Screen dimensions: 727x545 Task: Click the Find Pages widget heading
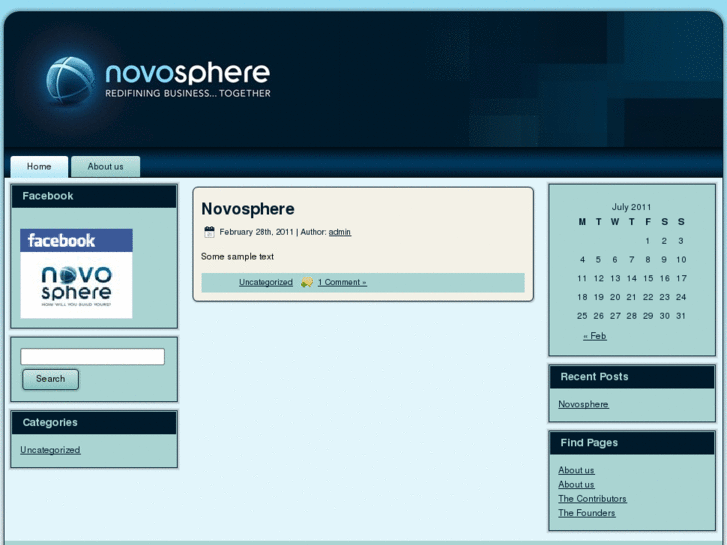[x=589, y=442]
